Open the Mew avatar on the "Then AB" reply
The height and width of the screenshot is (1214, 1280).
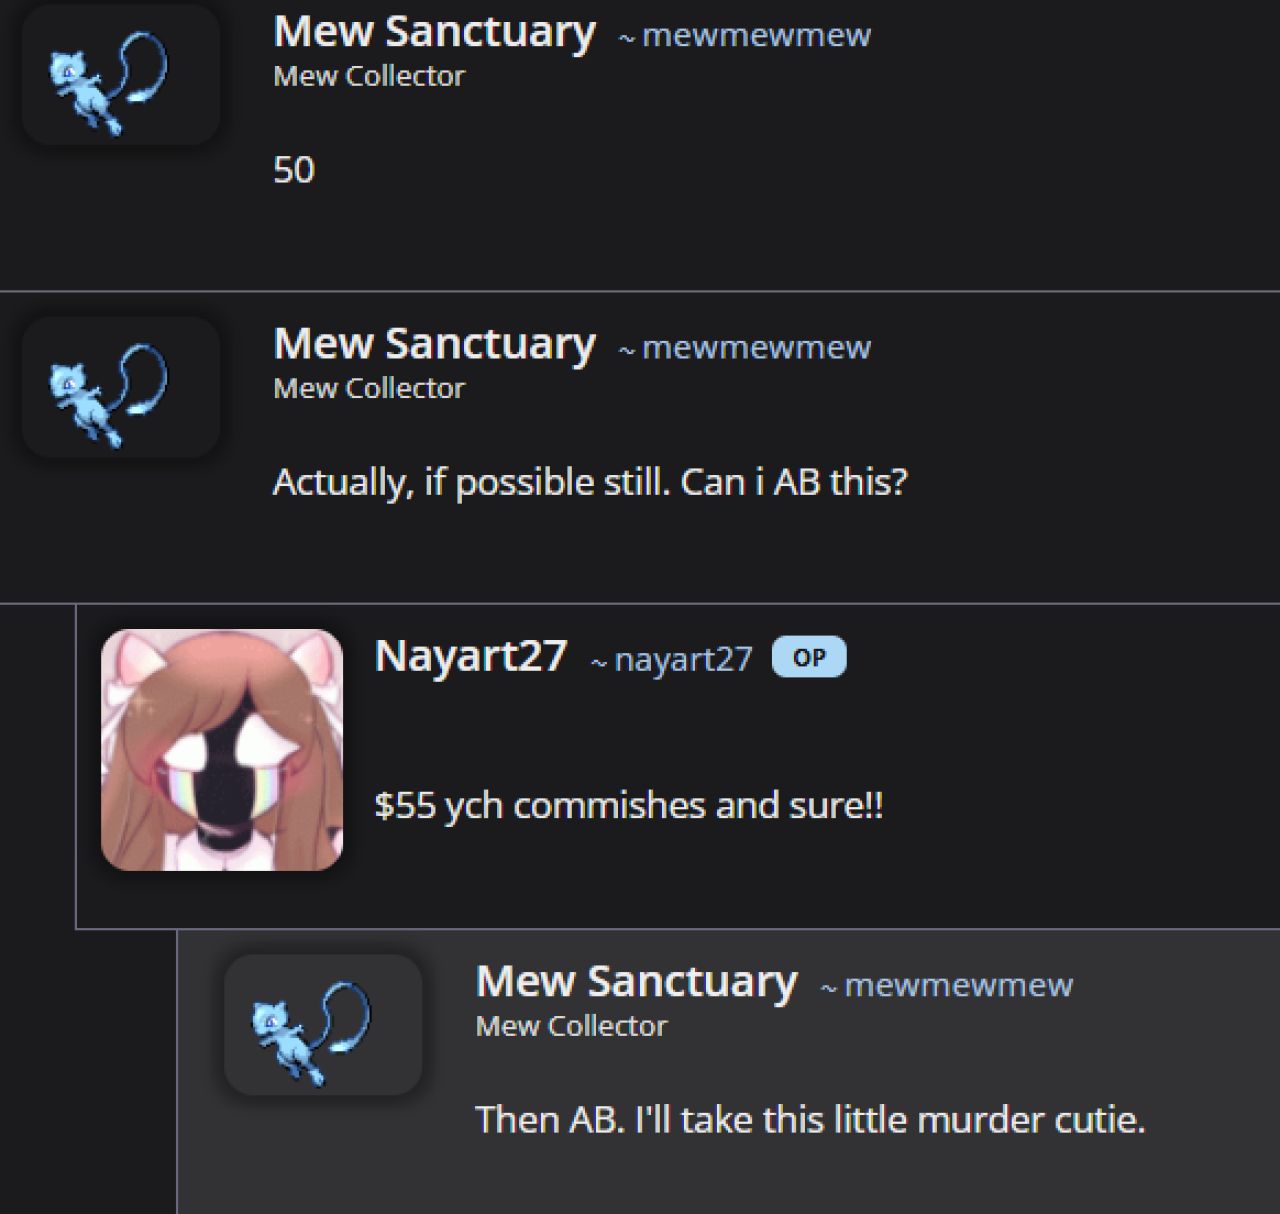(323, 1025)
